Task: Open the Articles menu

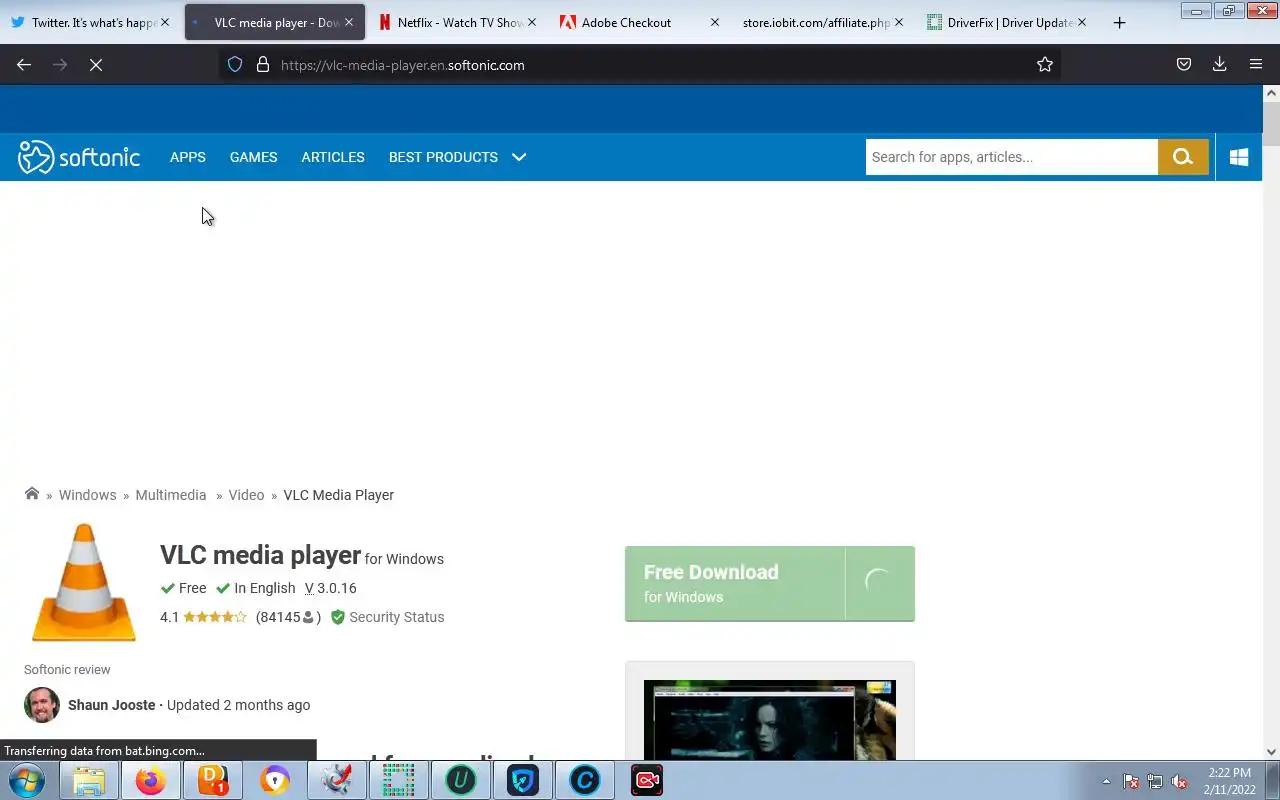Action: 333,157
